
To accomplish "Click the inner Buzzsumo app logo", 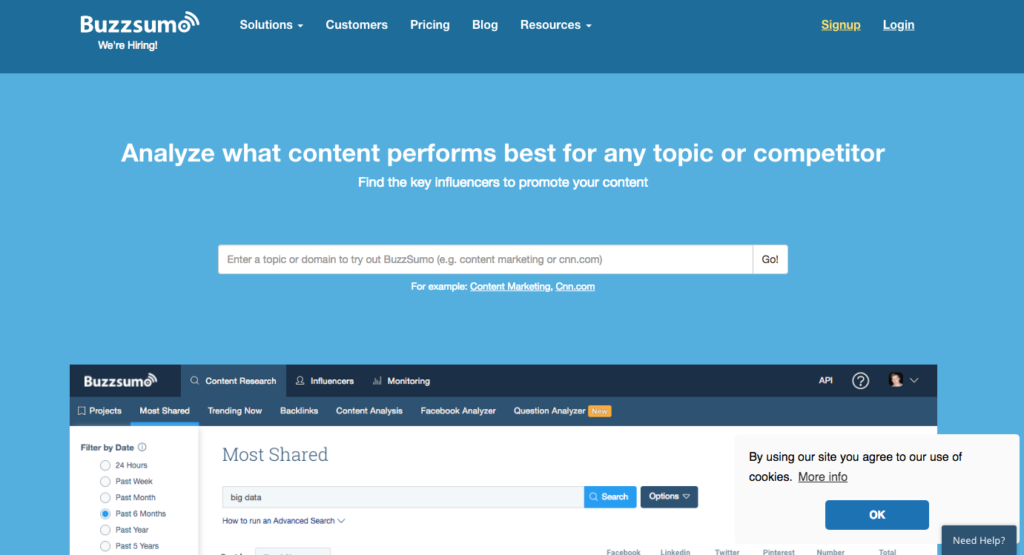I will [120, 381].
